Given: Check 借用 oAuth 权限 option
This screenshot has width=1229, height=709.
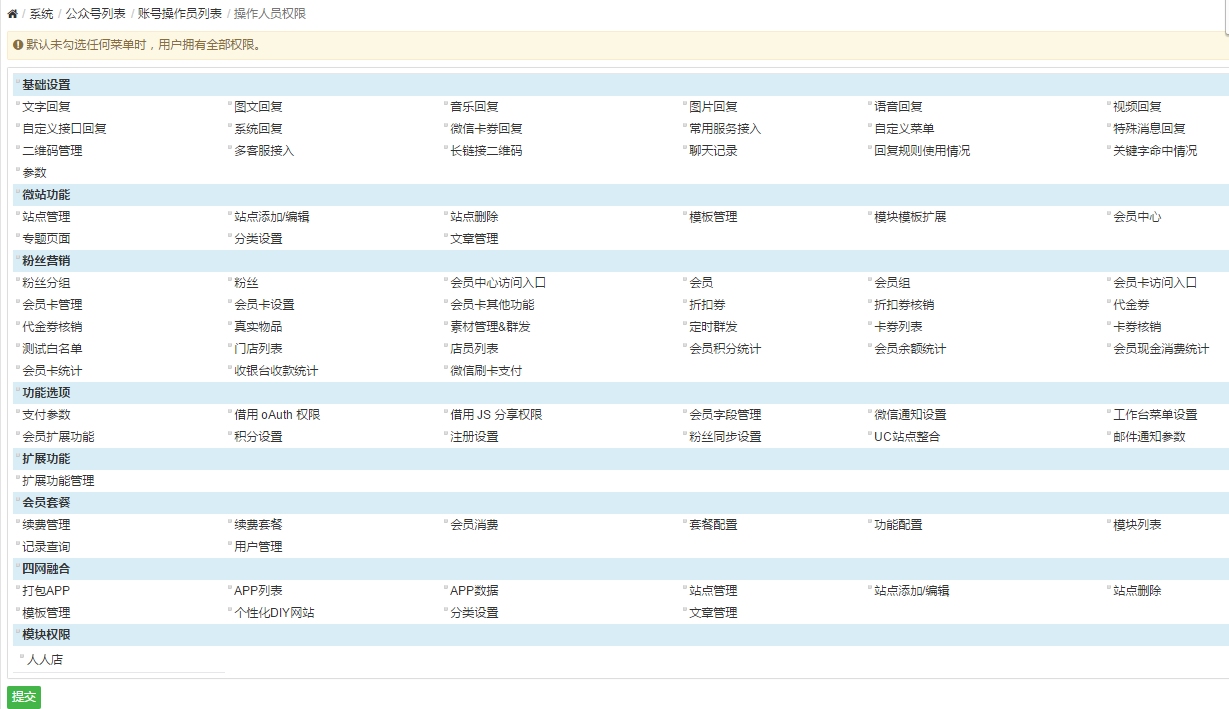Looking at the screenshot, I should tap(229, 412).
